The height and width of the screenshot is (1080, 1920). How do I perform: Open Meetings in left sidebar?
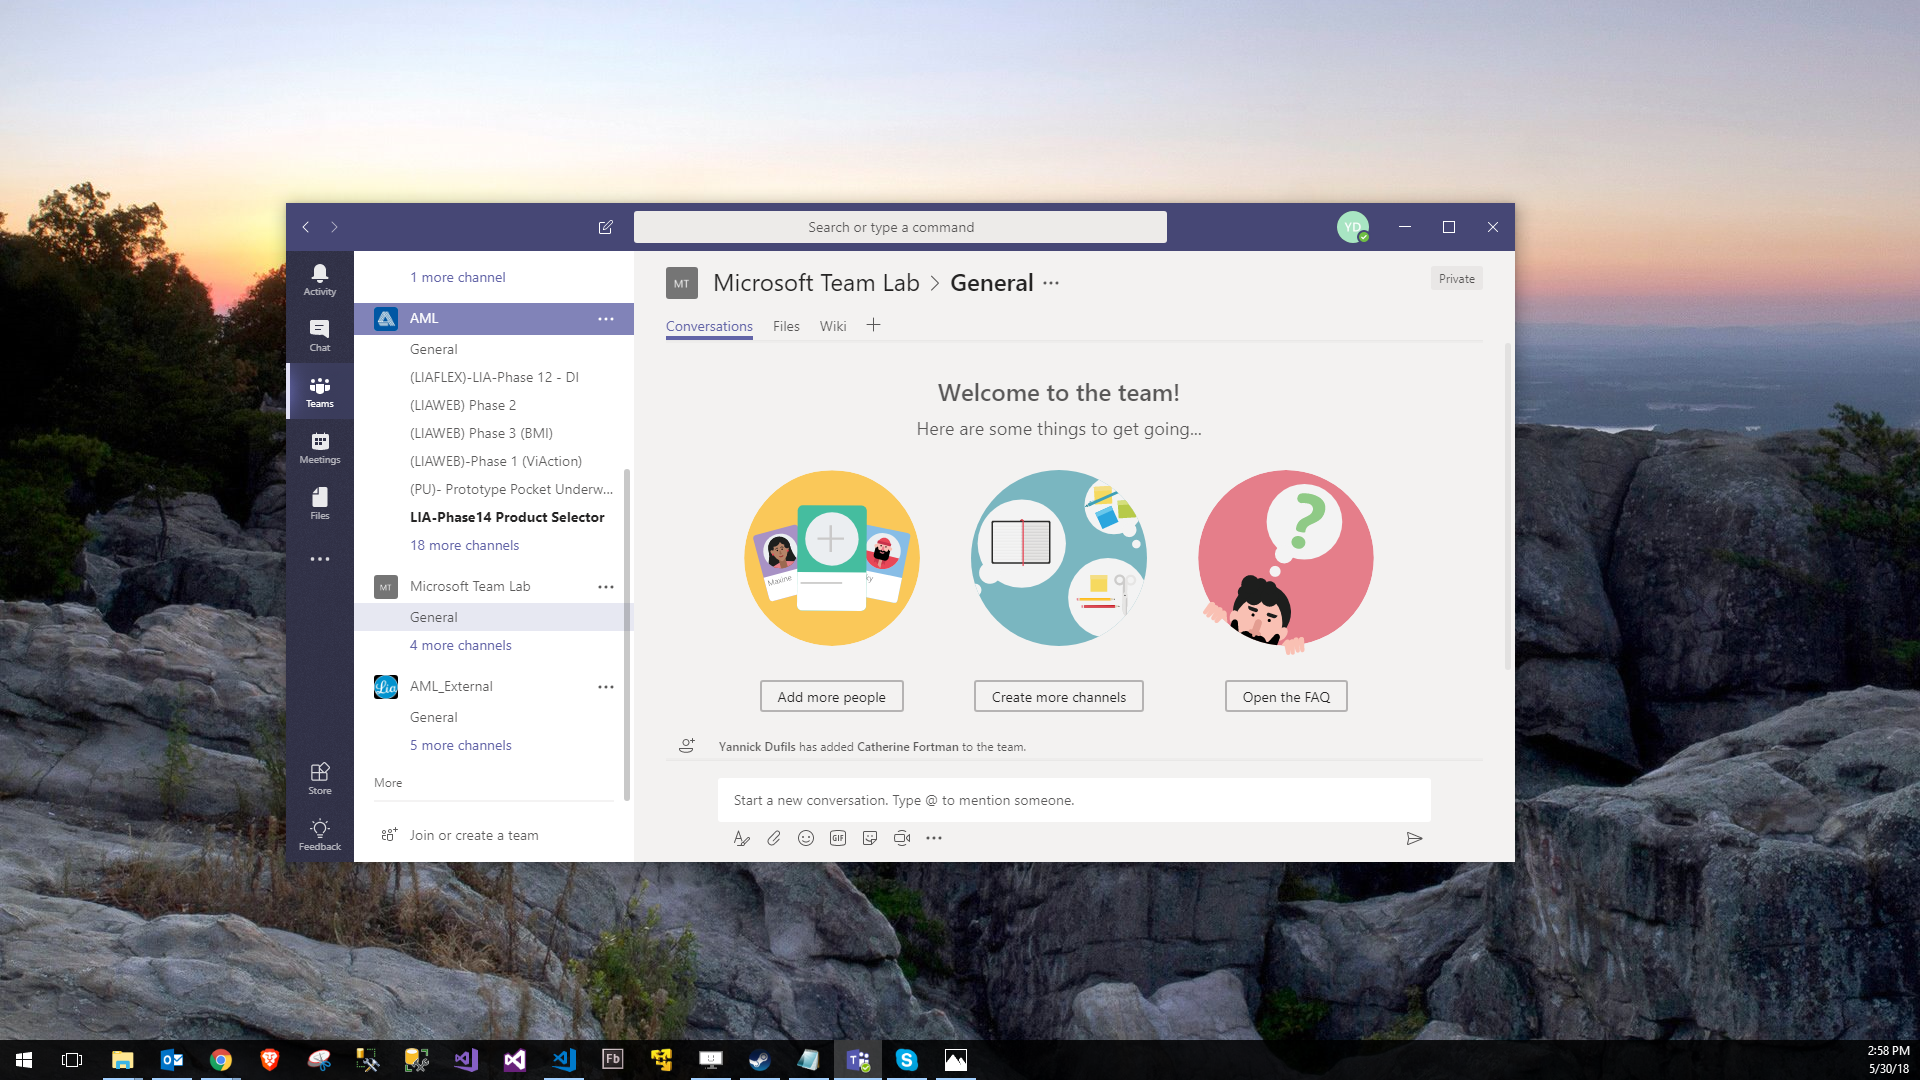click(322, 448)
